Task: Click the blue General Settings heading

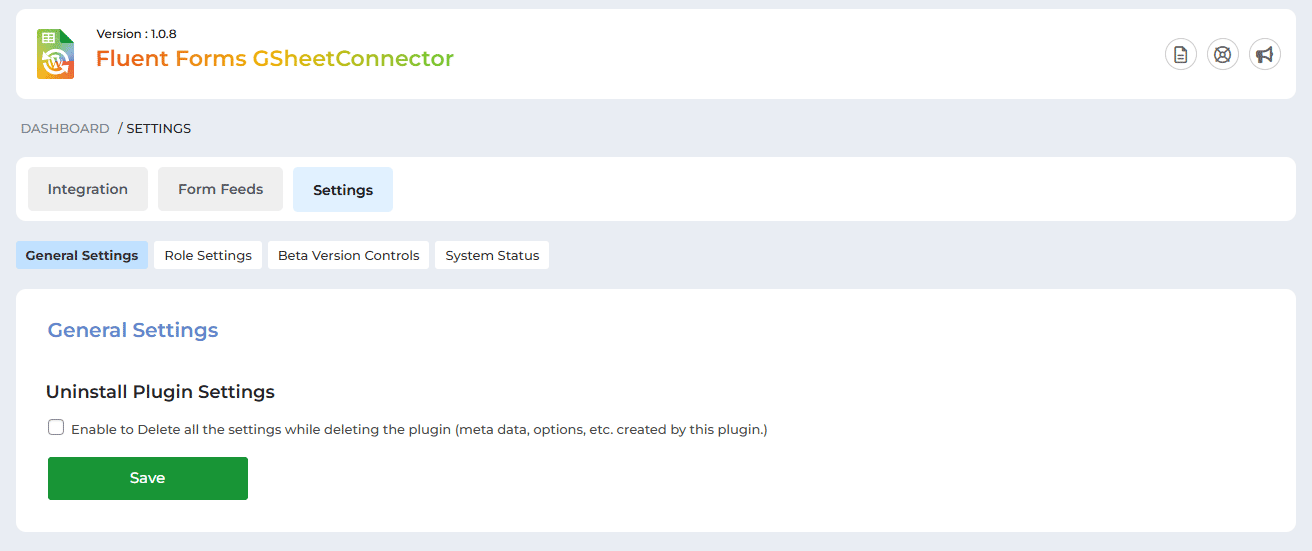Action: tap(133, 330)
